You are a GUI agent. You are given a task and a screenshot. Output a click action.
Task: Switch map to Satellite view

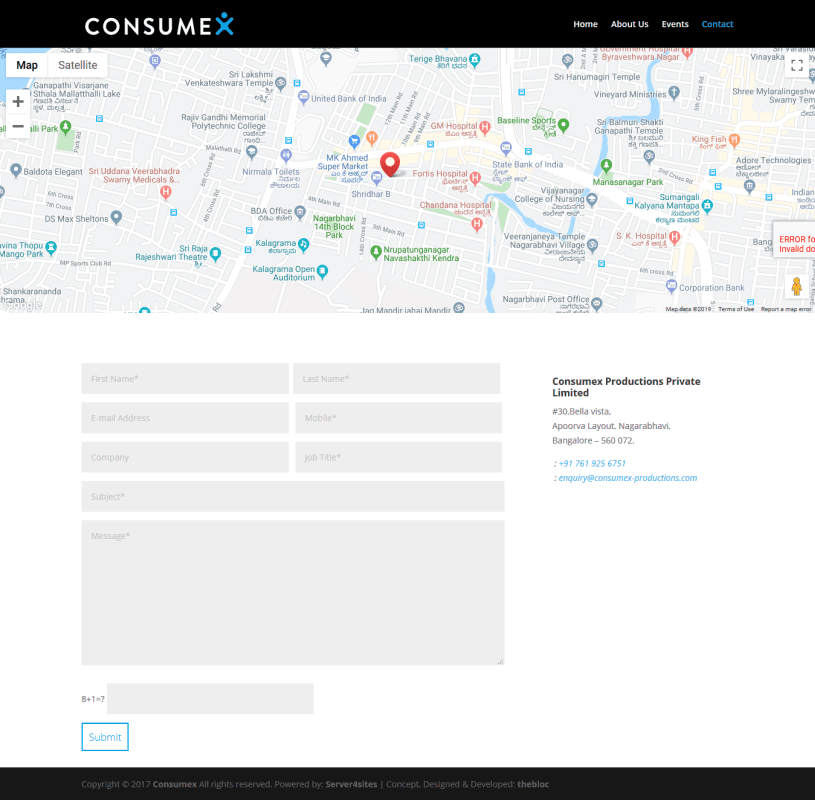coord(77,65)
